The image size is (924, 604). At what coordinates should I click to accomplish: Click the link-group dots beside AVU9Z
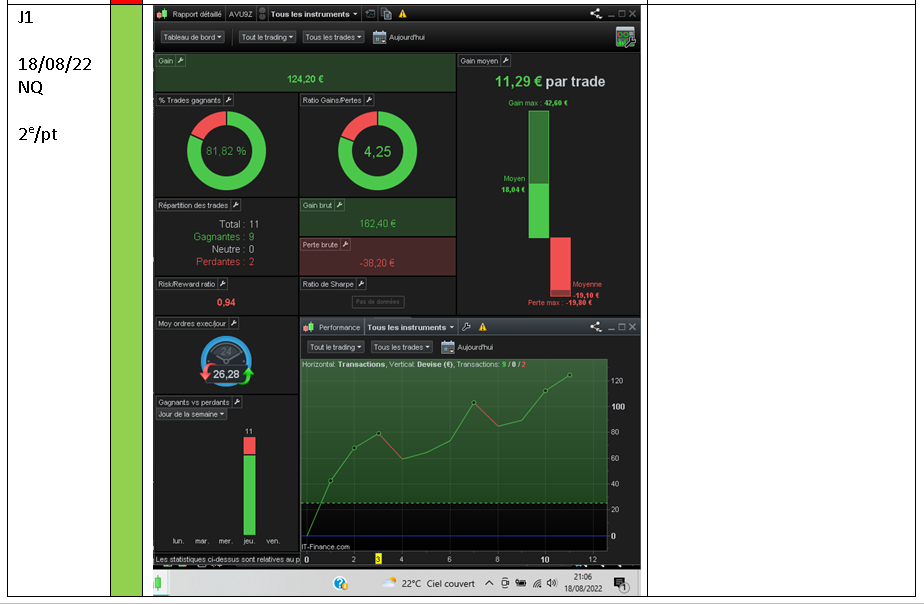click(x=262, y=14)
